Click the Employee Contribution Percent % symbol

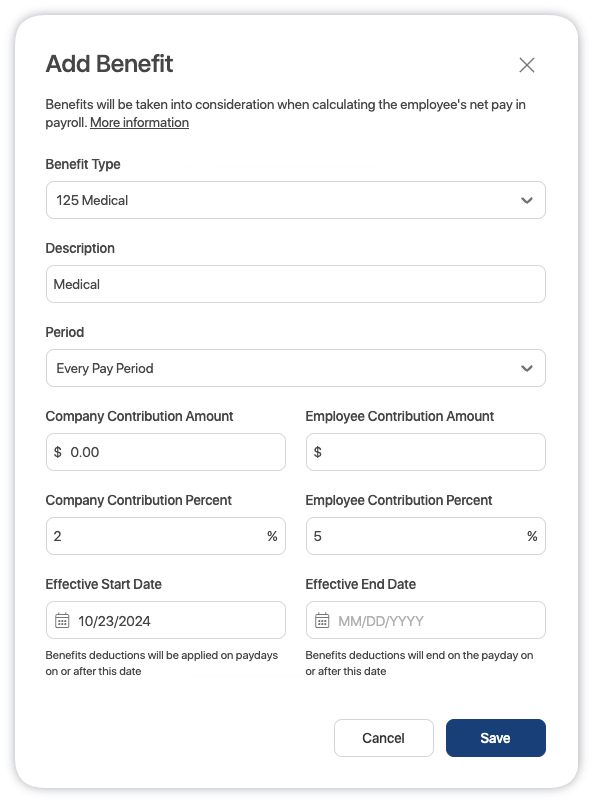click(x=532, y=536)
